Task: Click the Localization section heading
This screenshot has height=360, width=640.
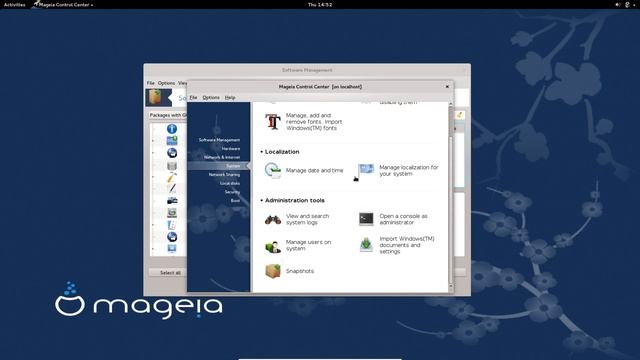Action: pos(282,151)
